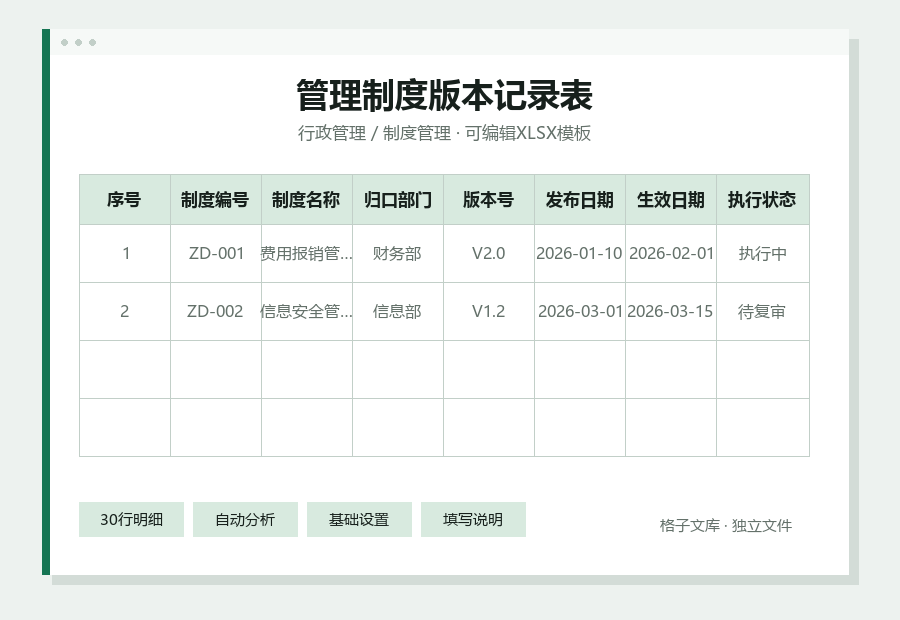Viewport: 900px width, 620px height.
Task: Select publish date 2026-01-10
Action: coord(580,253)
